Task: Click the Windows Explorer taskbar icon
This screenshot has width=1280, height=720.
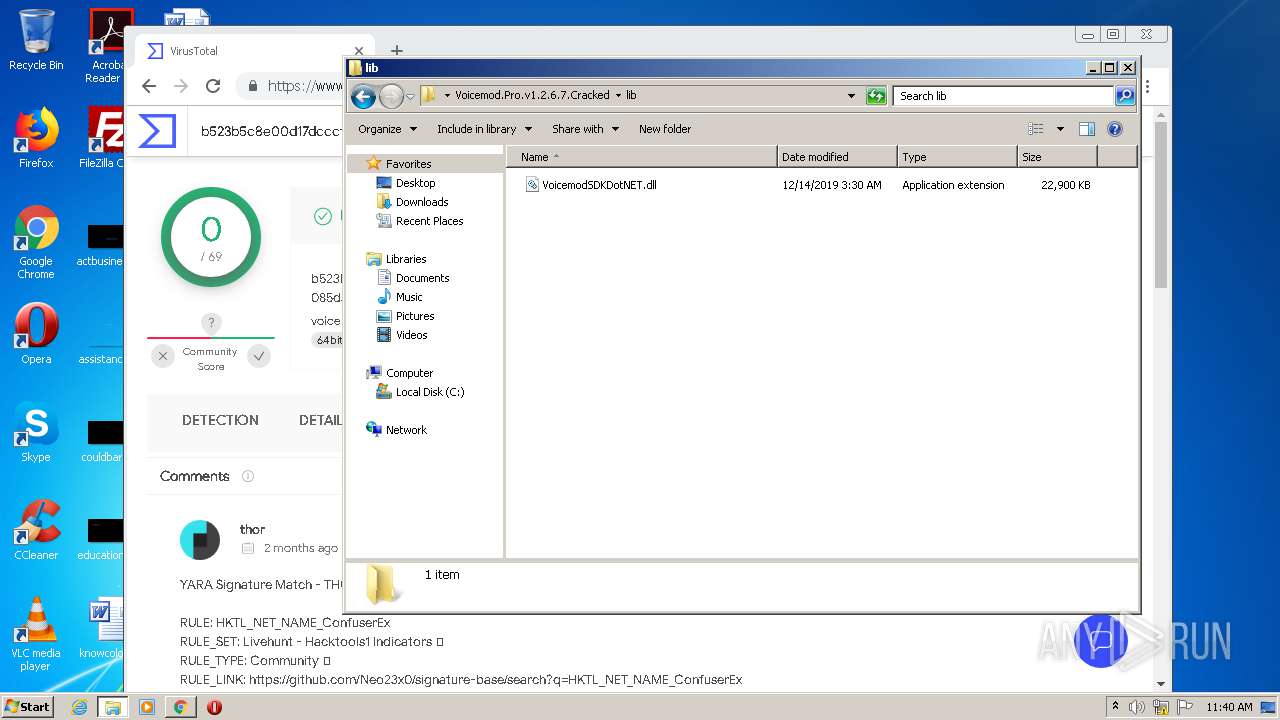Action: 113,707
